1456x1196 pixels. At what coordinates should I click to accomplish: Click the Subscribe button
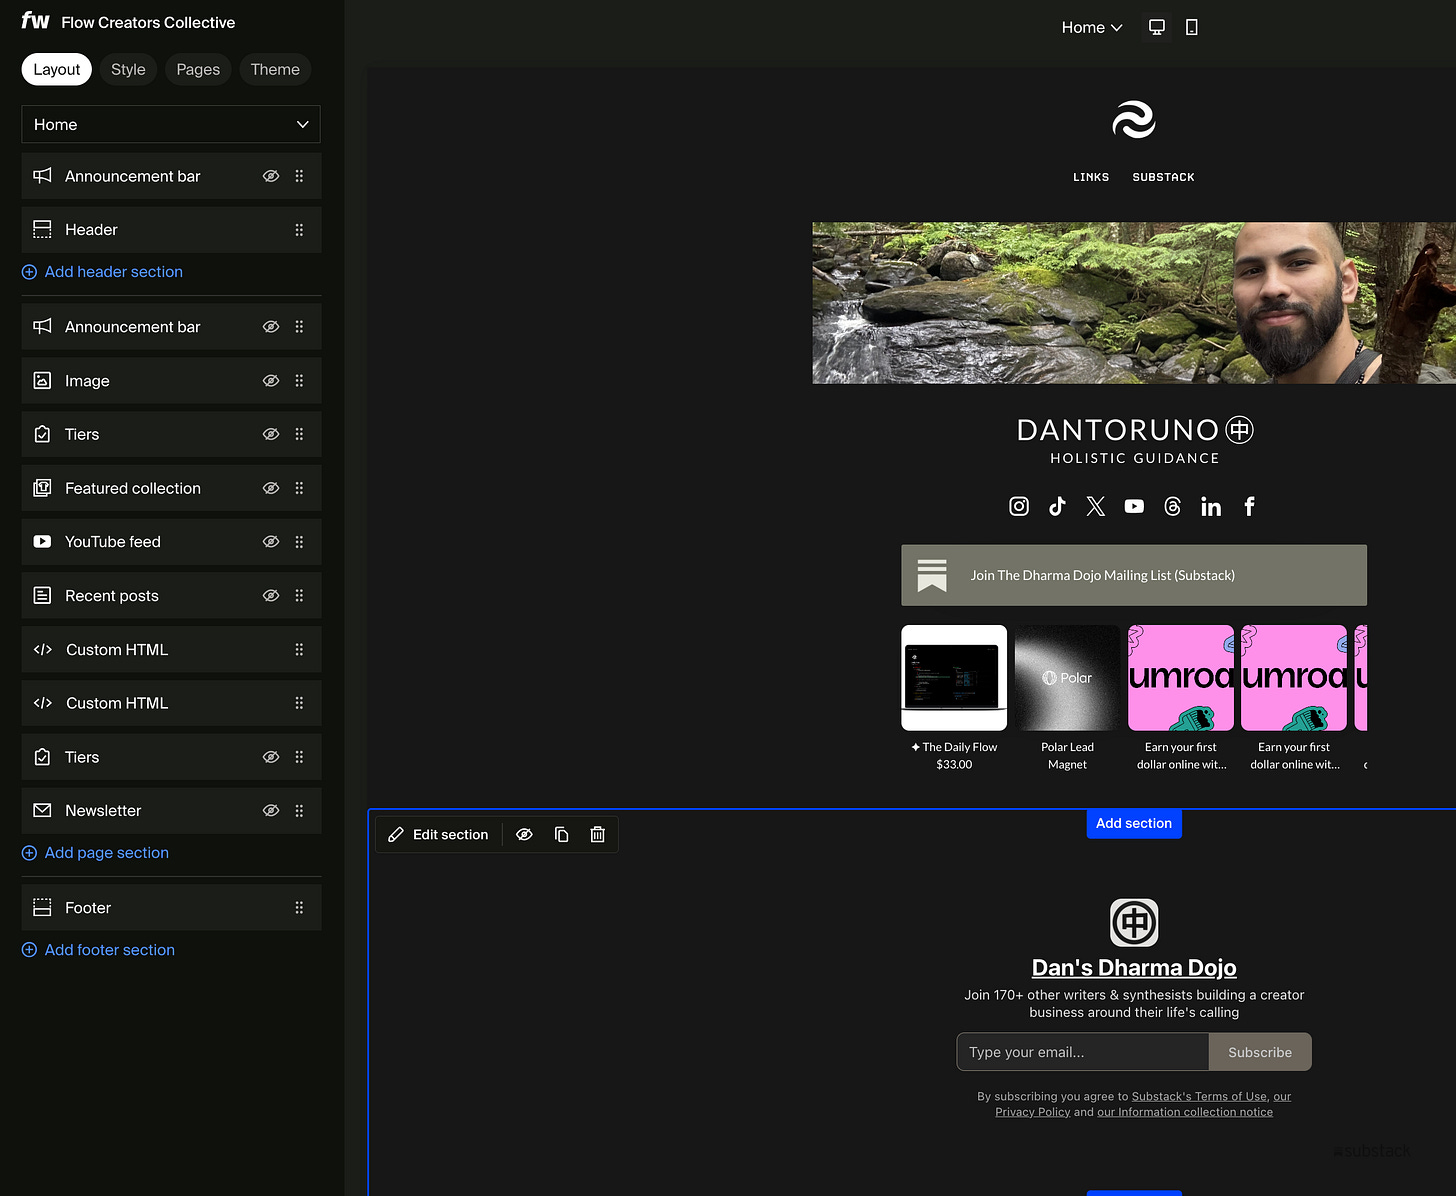pyautogui.click(x=1260, y=1052)
